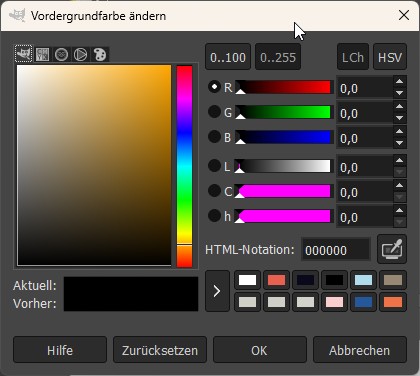This screenshot has width=420, height=376.
Task: Select the L lightness radio button
Action: (214, 166)
